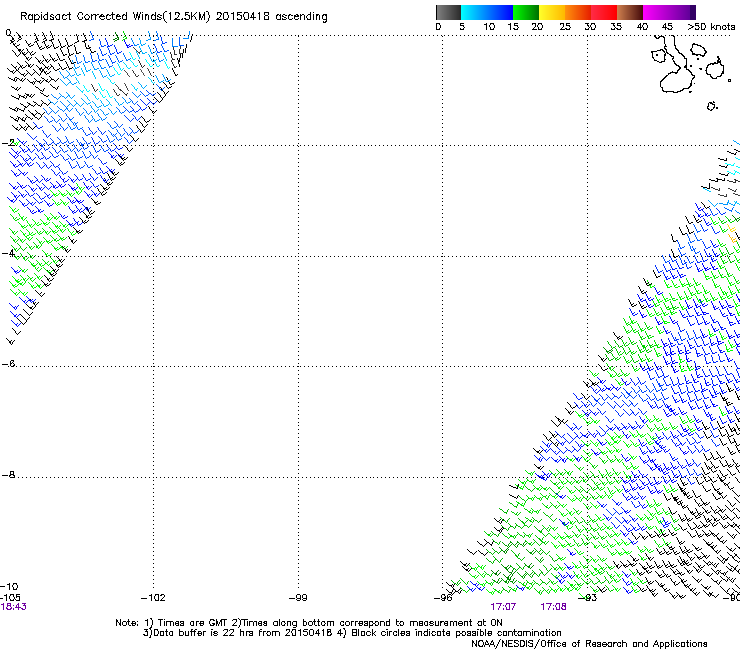Screen dimensions: 740x650
Task: Click the purple time stamp 18:43
Action: (13, 607)
